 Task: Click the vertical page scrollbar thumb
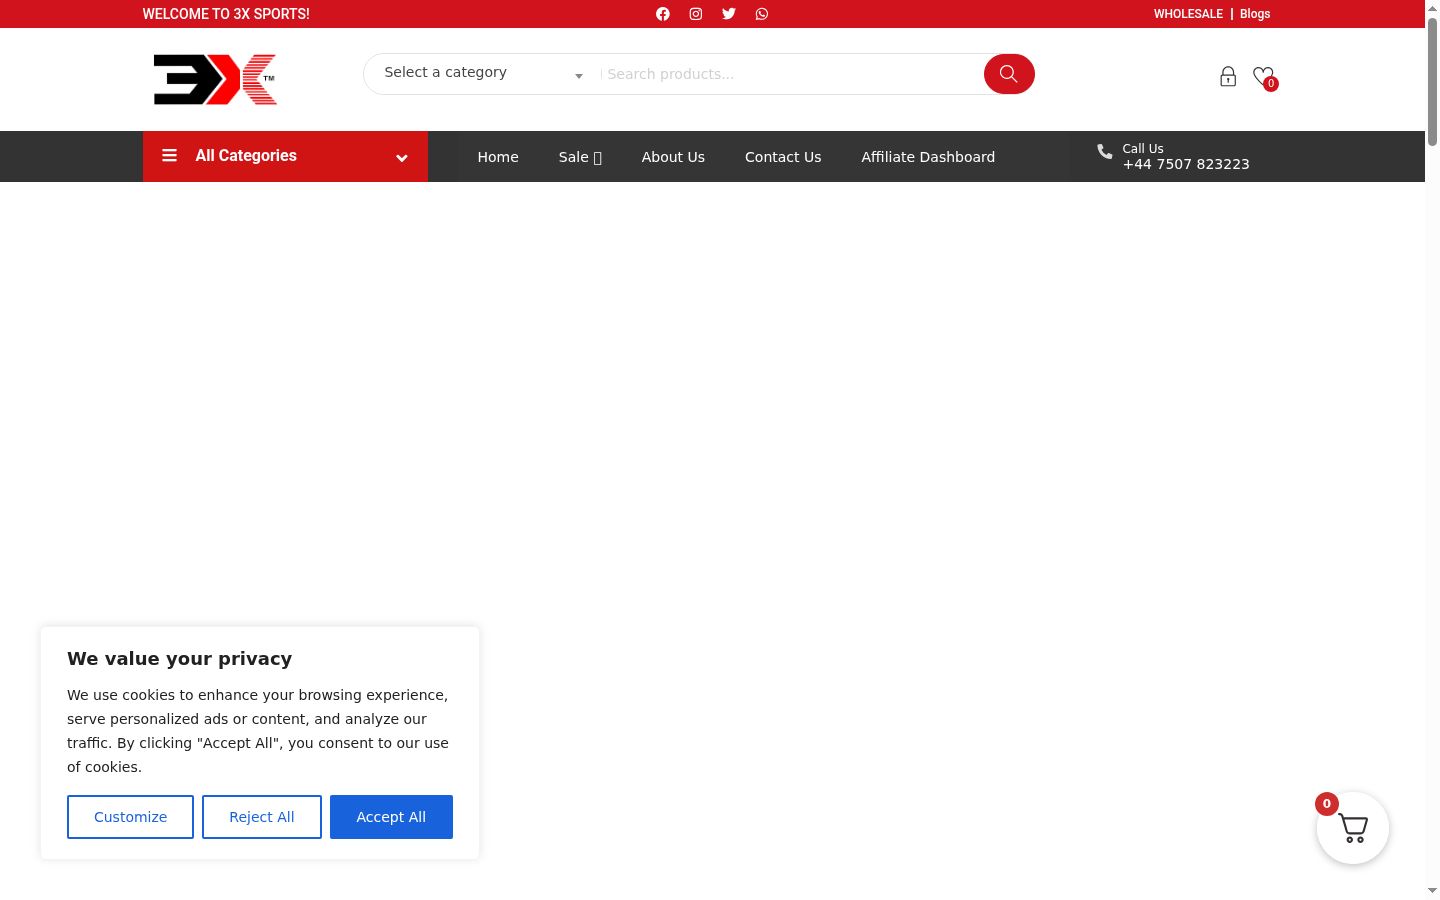pos(1432,82)
